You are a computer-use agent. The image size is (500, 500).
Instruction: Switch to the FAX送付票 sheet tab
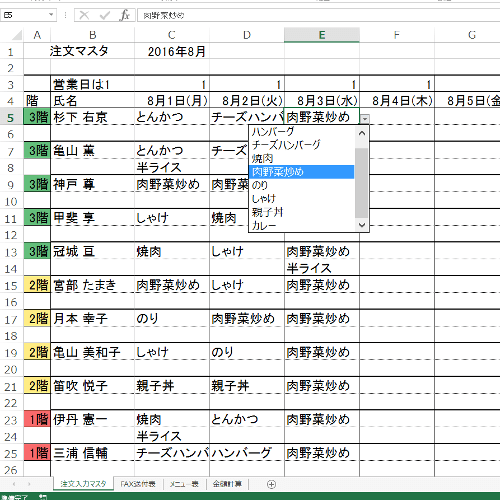point(138,484)
